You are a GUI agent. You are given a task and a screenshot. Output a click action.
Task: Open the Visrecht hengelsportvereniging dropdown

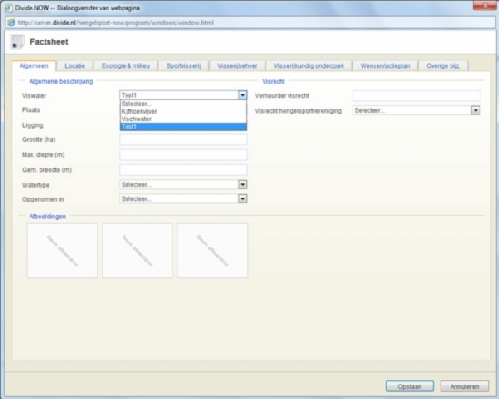click(475, 110)
